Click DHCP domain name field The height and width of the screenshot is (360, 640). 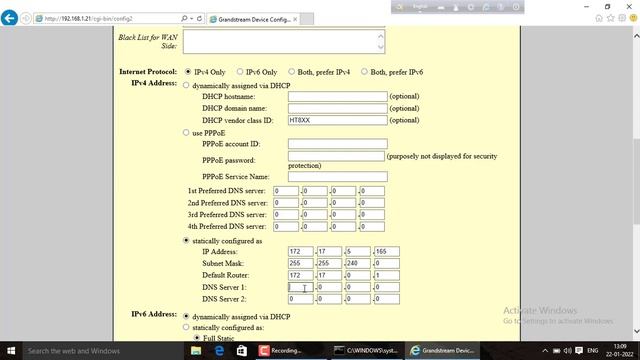coord(338,108)
